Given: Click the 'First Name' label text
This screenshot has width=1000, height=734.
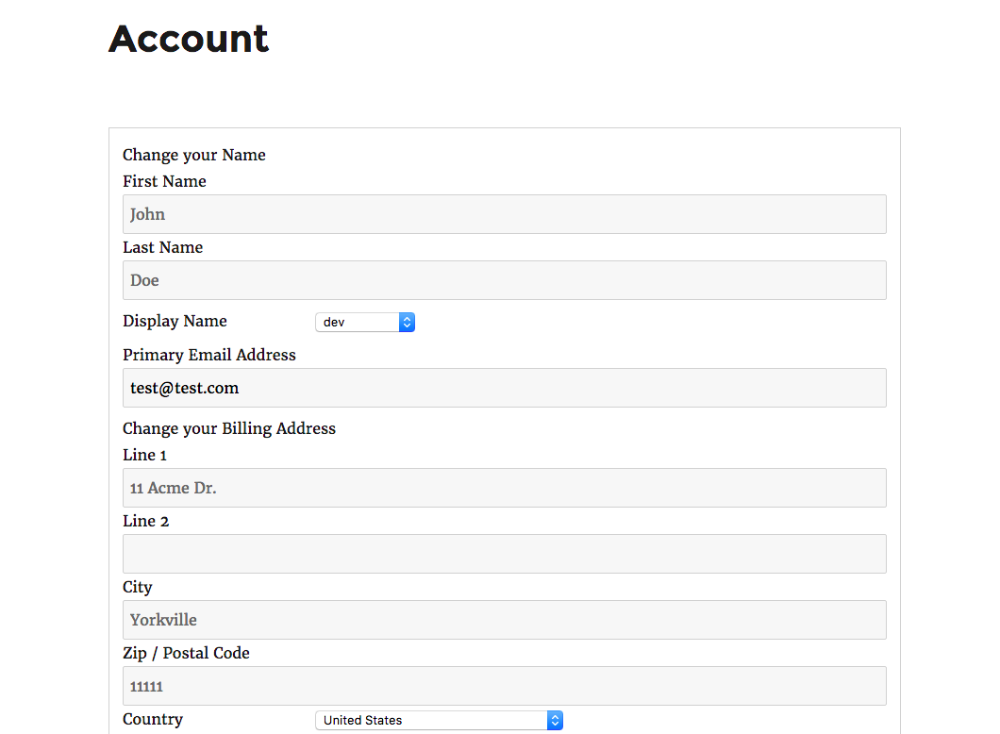Looking at the screenshot, I should point(164,181).
